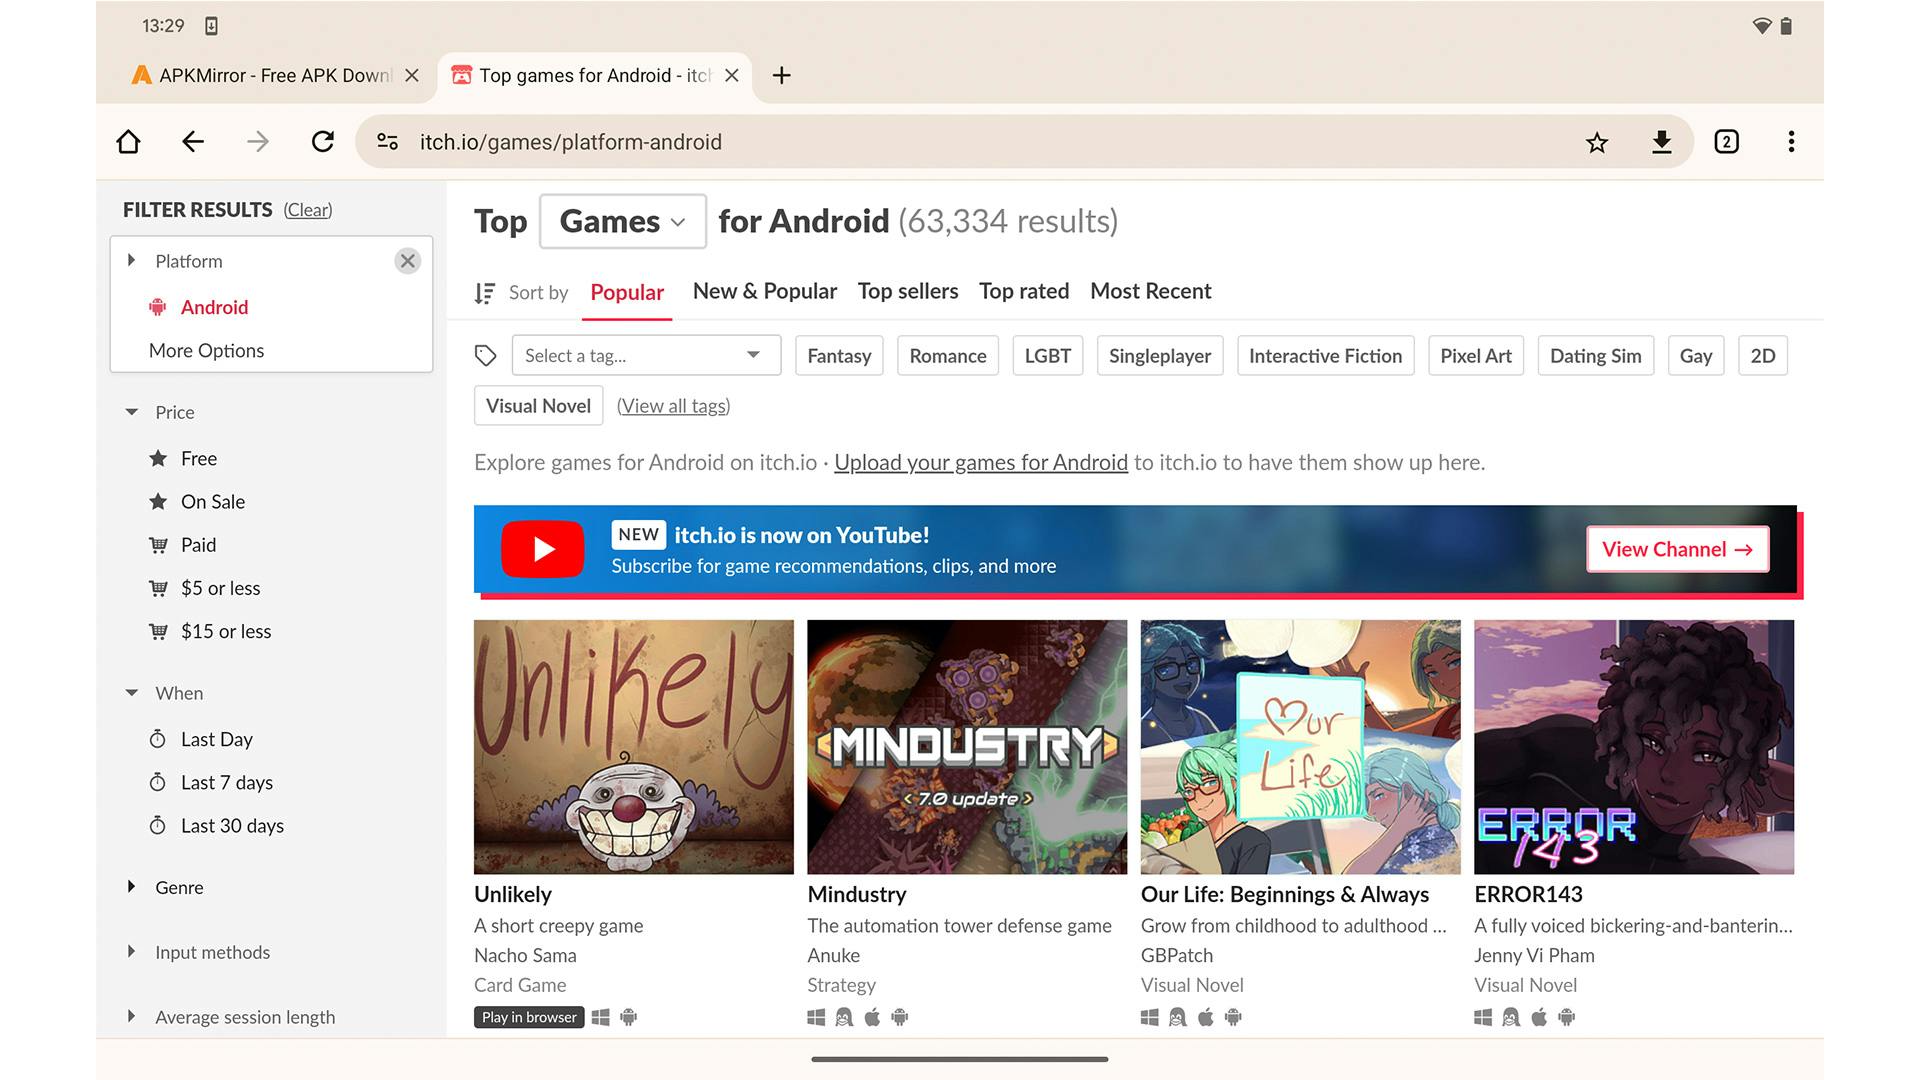The height and width of the screenshot is (1080, 1920).
Task: Select the Last 7 days filter
Action: [226, 782]
